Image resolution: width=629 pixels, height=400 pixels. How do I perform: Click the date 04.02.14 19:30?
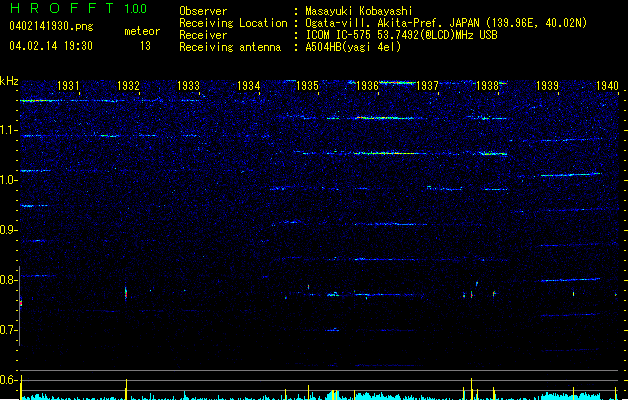point(51,46)
